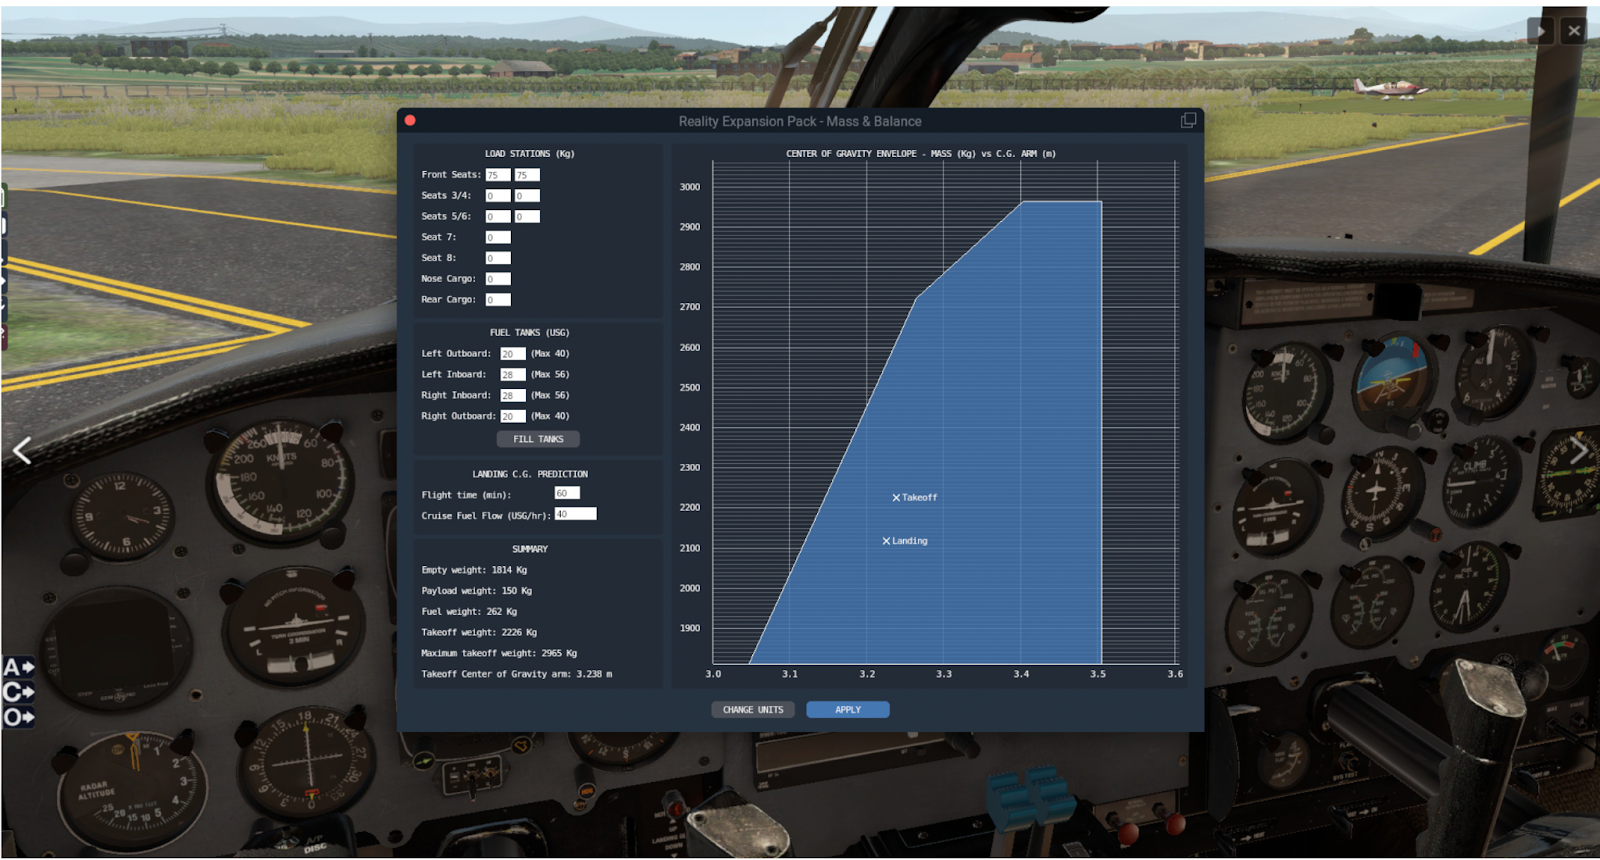Click the first Seats 5/6 weight field
The image size is (1600, 860).
(x=498, y=217)
